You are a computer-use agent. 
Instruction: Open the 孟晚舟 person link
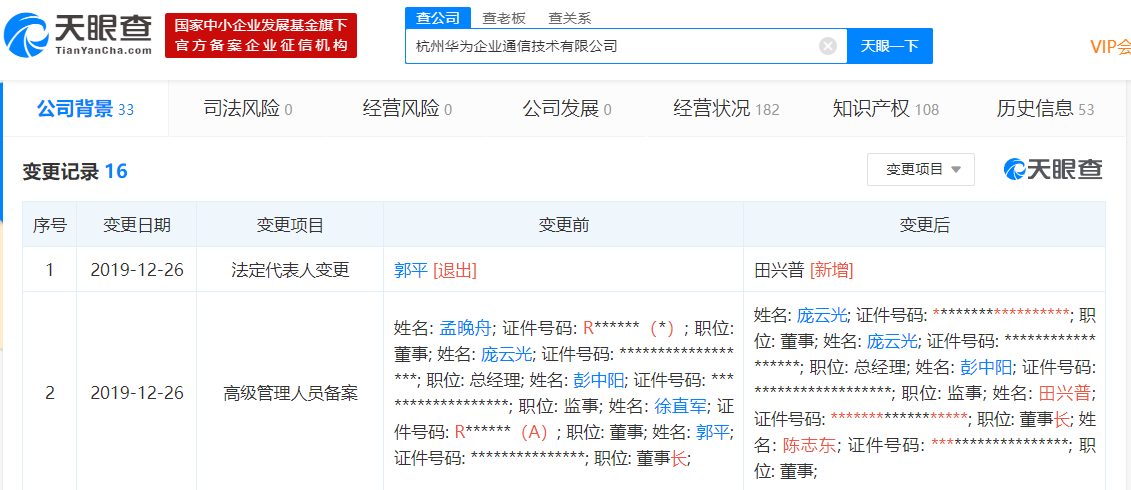(x=465, y=329)
